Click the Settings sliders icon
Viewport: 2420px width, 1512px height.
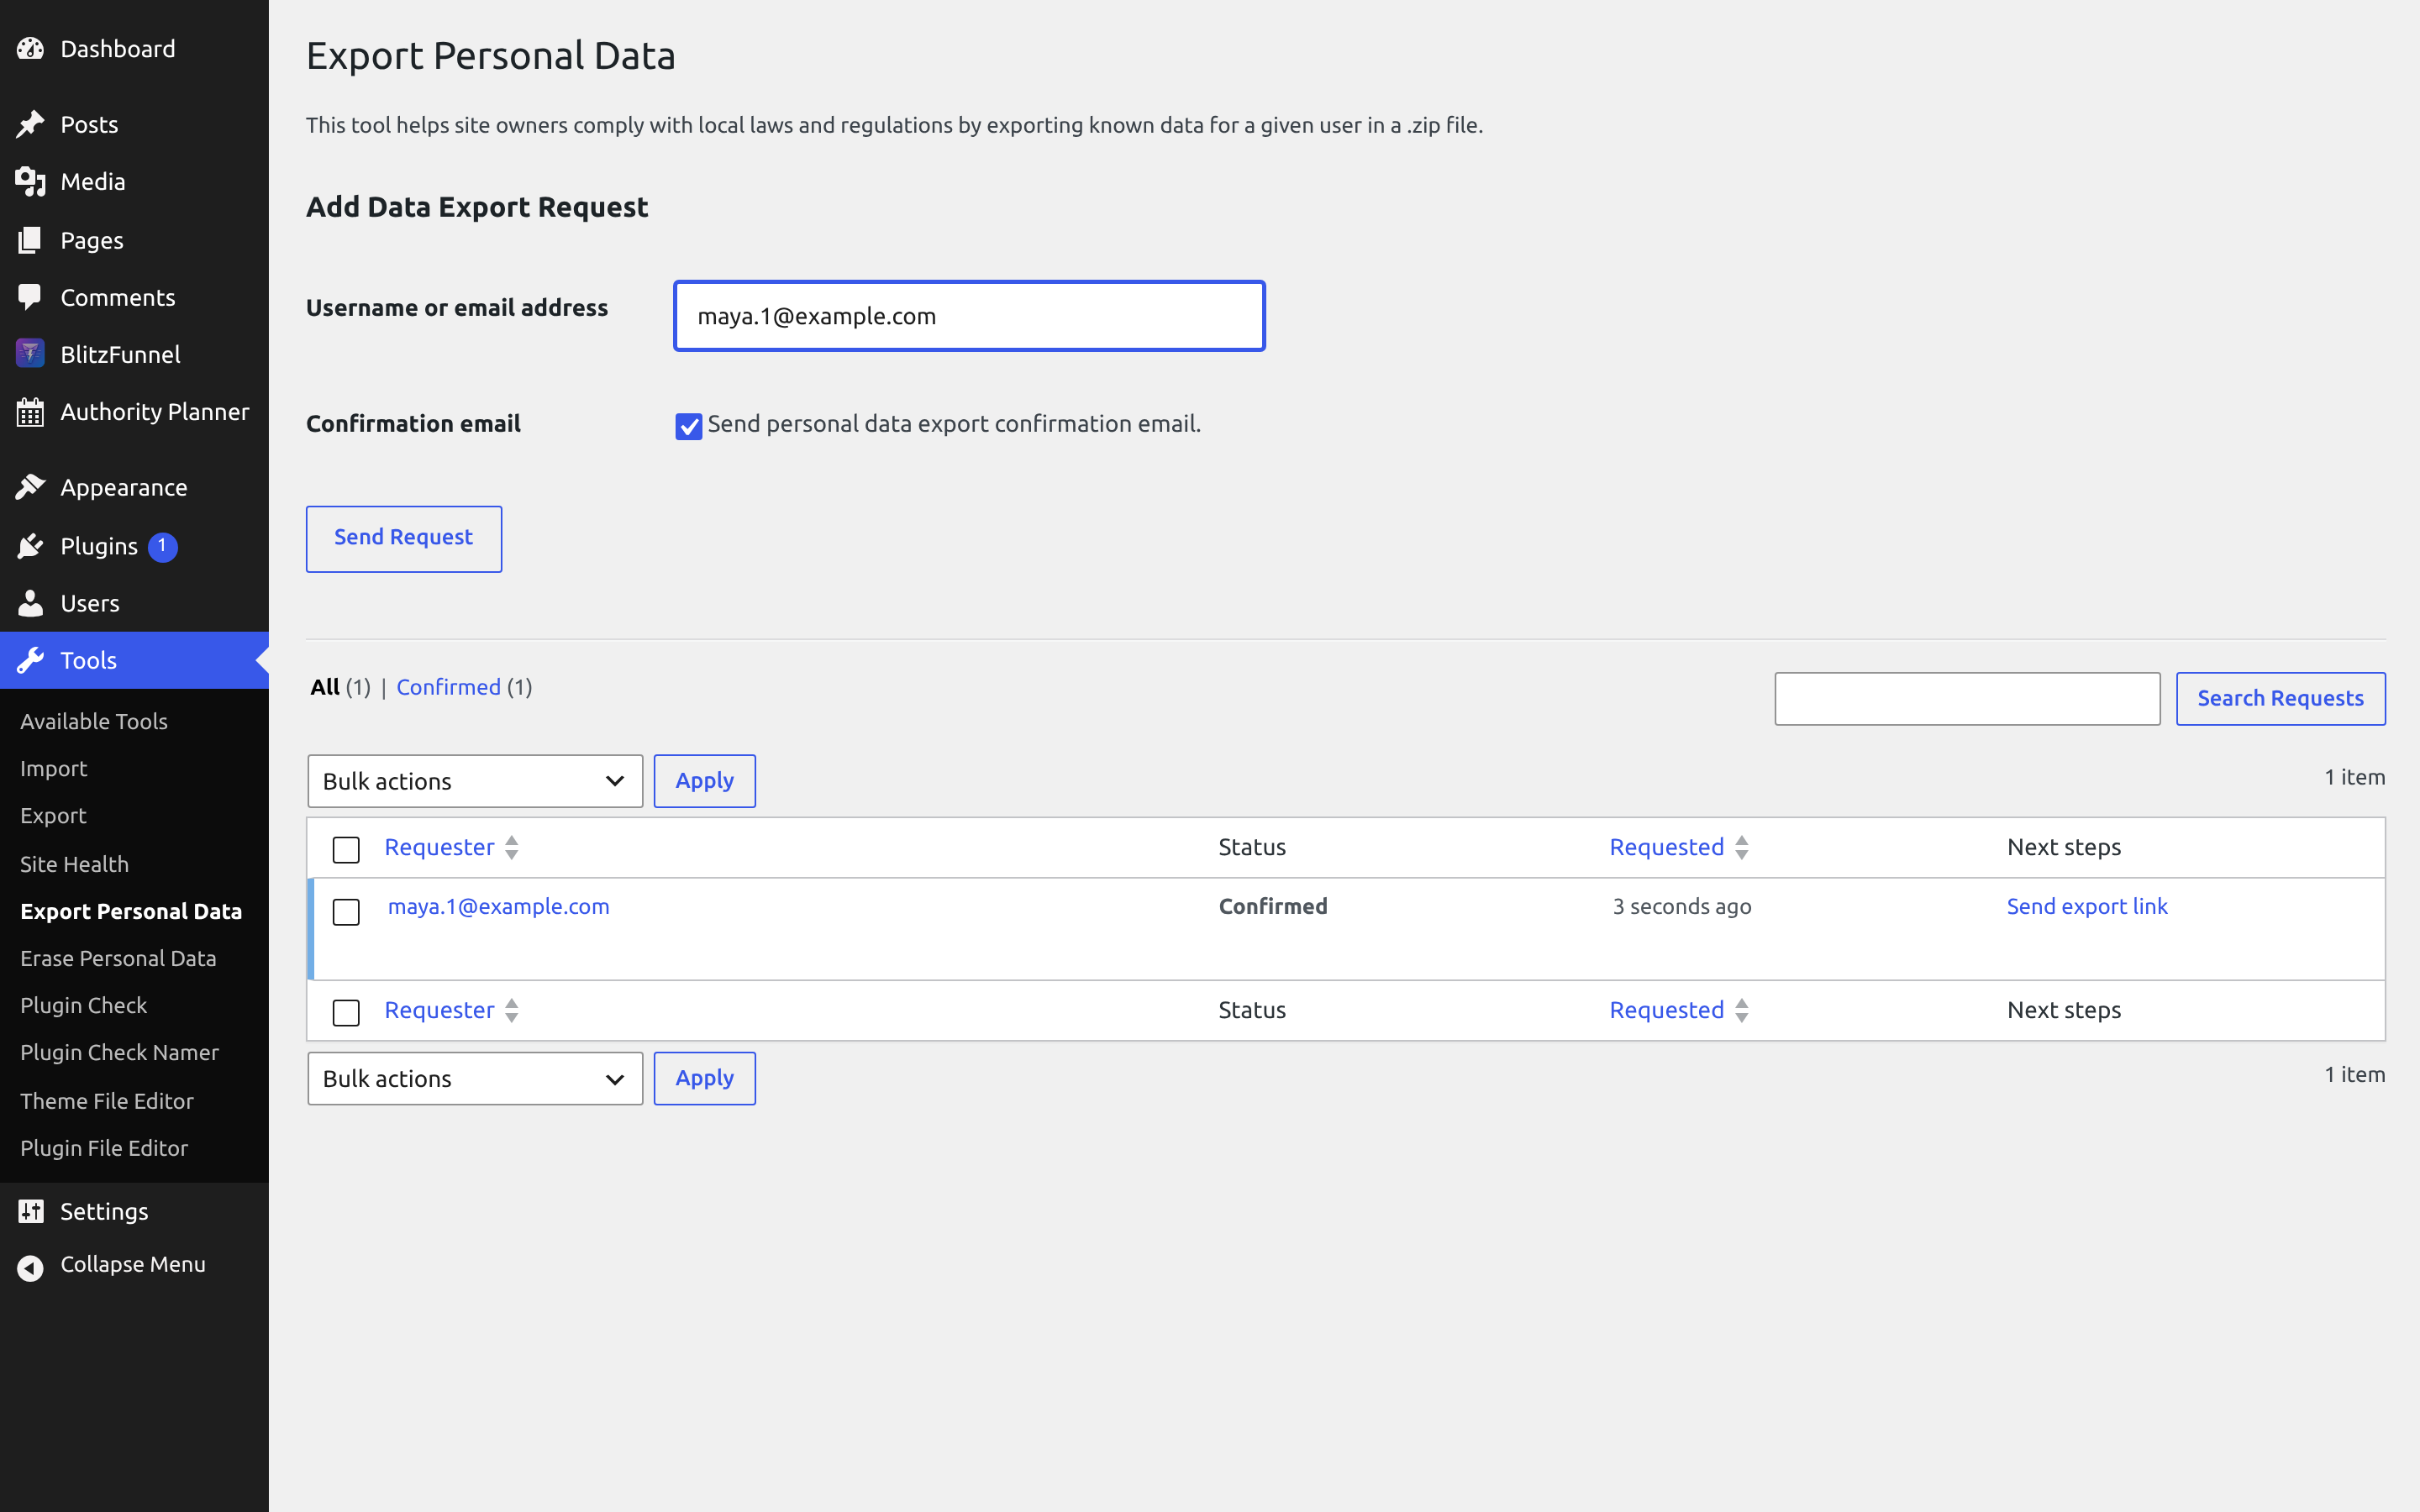click(30, 1211)
